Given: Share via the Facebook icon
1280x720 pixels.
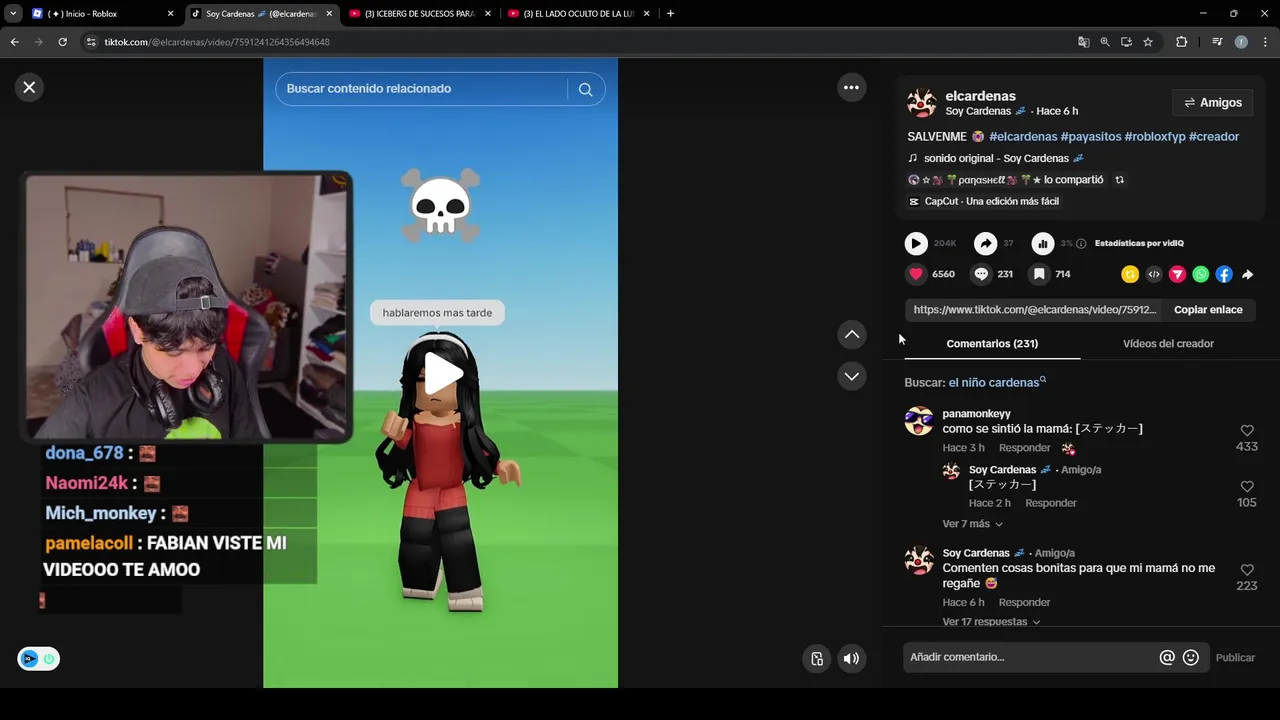Looking at the screenshot, I should tap(1224, 274).
